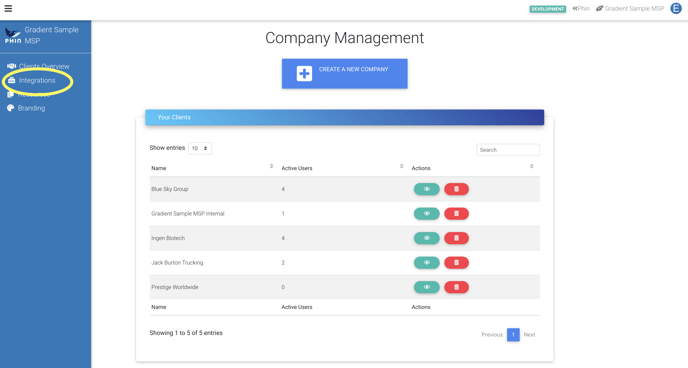View Gradient Sample MSP Internal company

[x=426, y=214]
